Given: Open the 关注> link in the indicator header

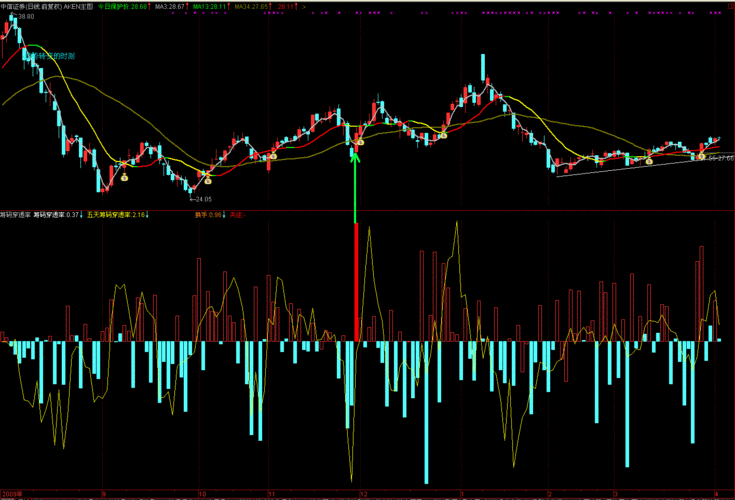Looking at the screenshot, I should (238, 215).
